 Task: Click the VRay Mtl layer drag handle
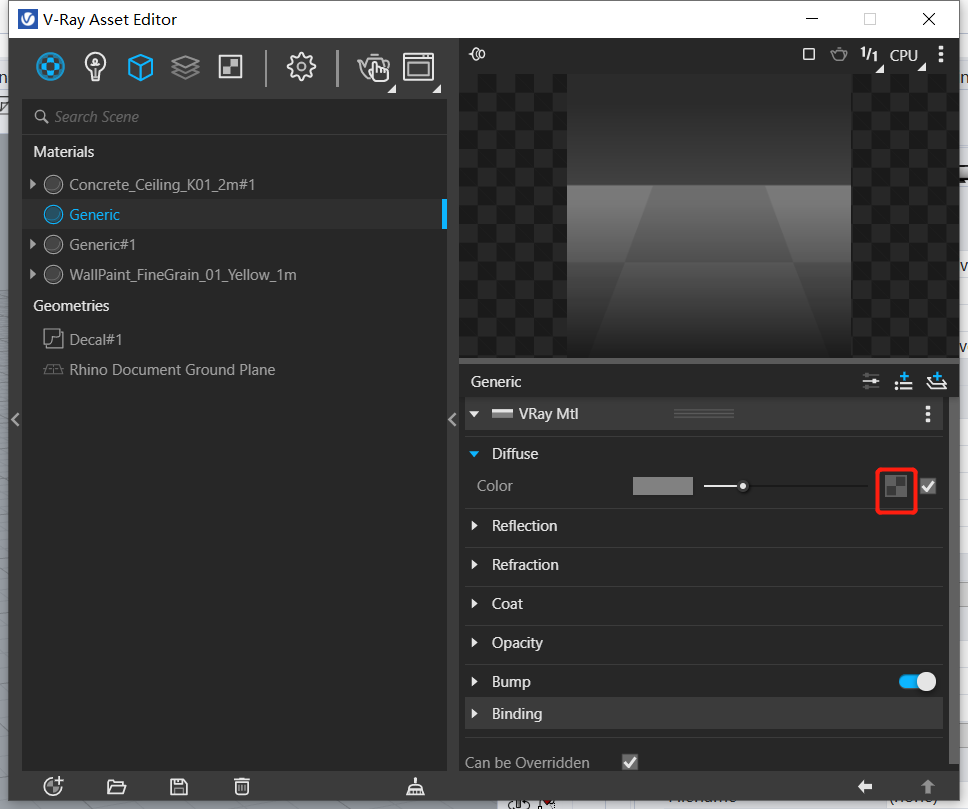(x=704, y=414)
